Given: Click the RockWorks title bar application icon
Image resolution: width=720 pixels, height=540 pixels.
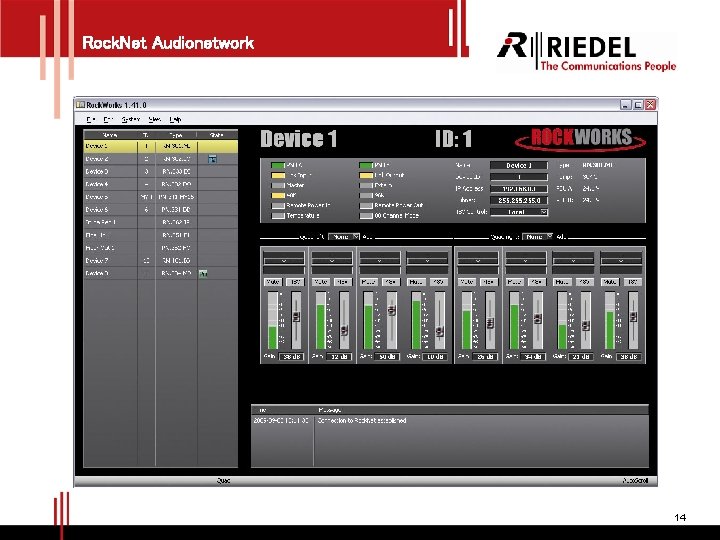Looking at the screenshot, I should tap(81, 105).
